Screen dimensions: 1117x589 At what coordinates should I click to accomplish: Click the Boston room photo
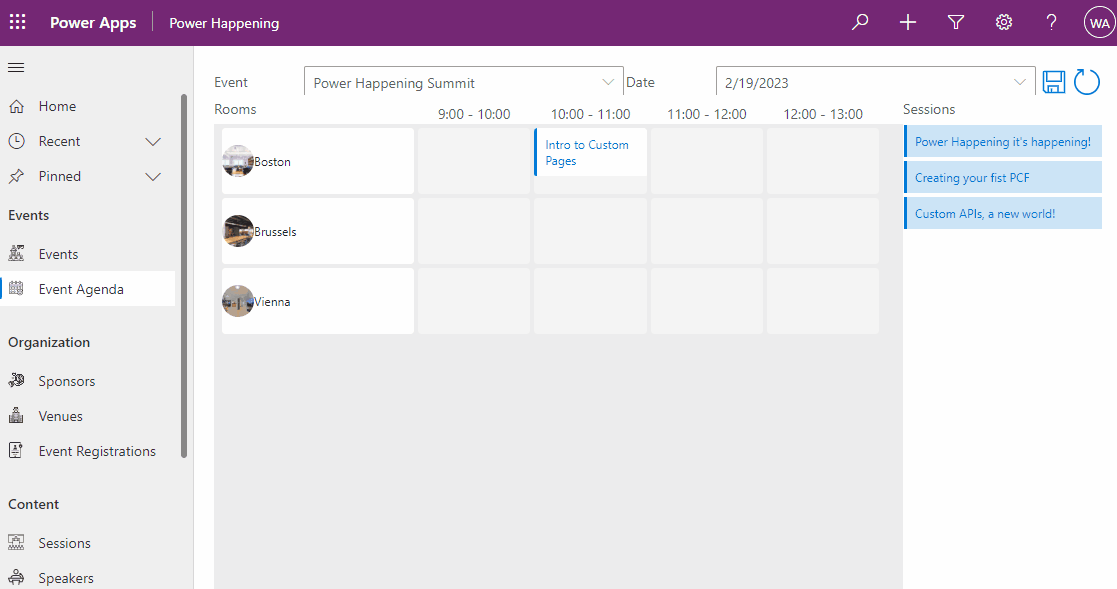pyautogui.click(x=238, y=161)
